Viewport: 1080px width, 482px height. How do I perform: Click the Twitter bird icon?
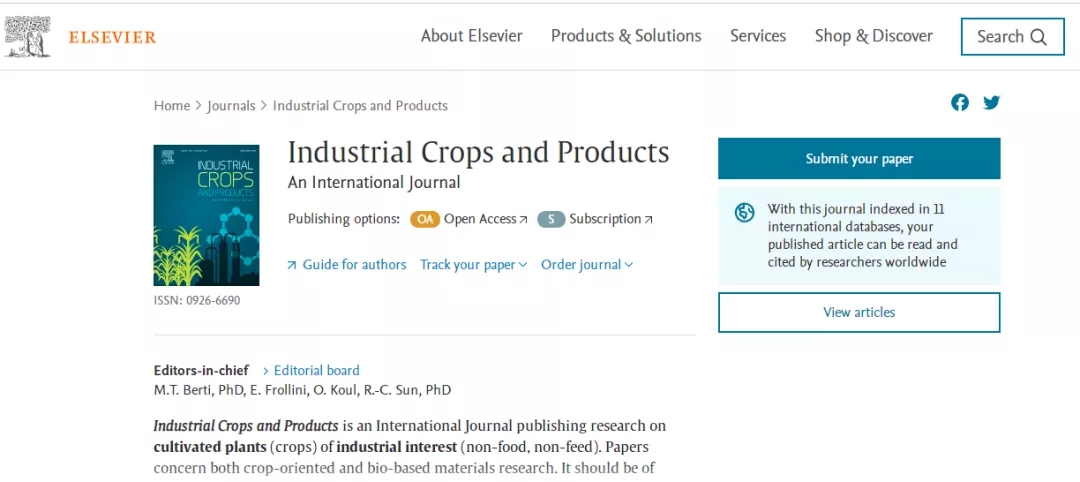[x=991, y=103]
